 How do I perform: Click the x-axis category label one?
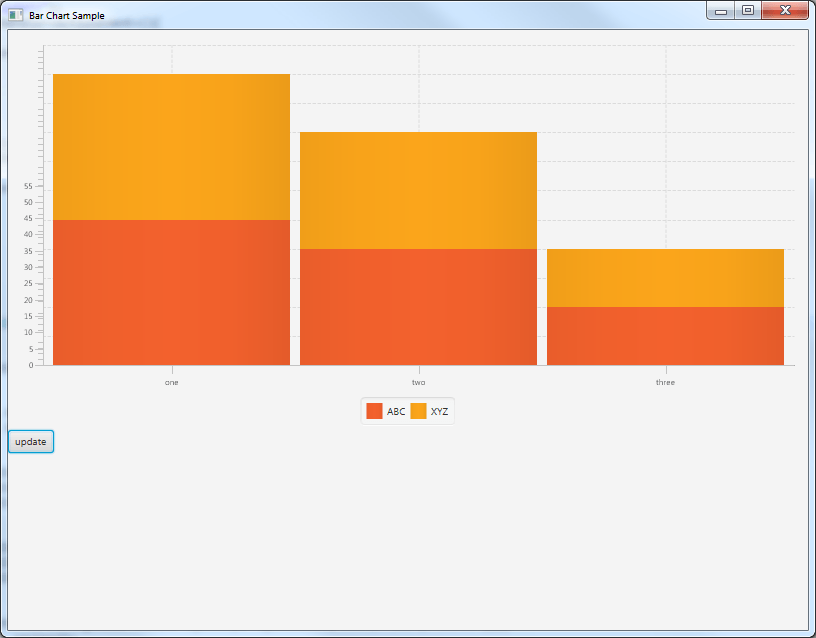[x=171, y=382]
